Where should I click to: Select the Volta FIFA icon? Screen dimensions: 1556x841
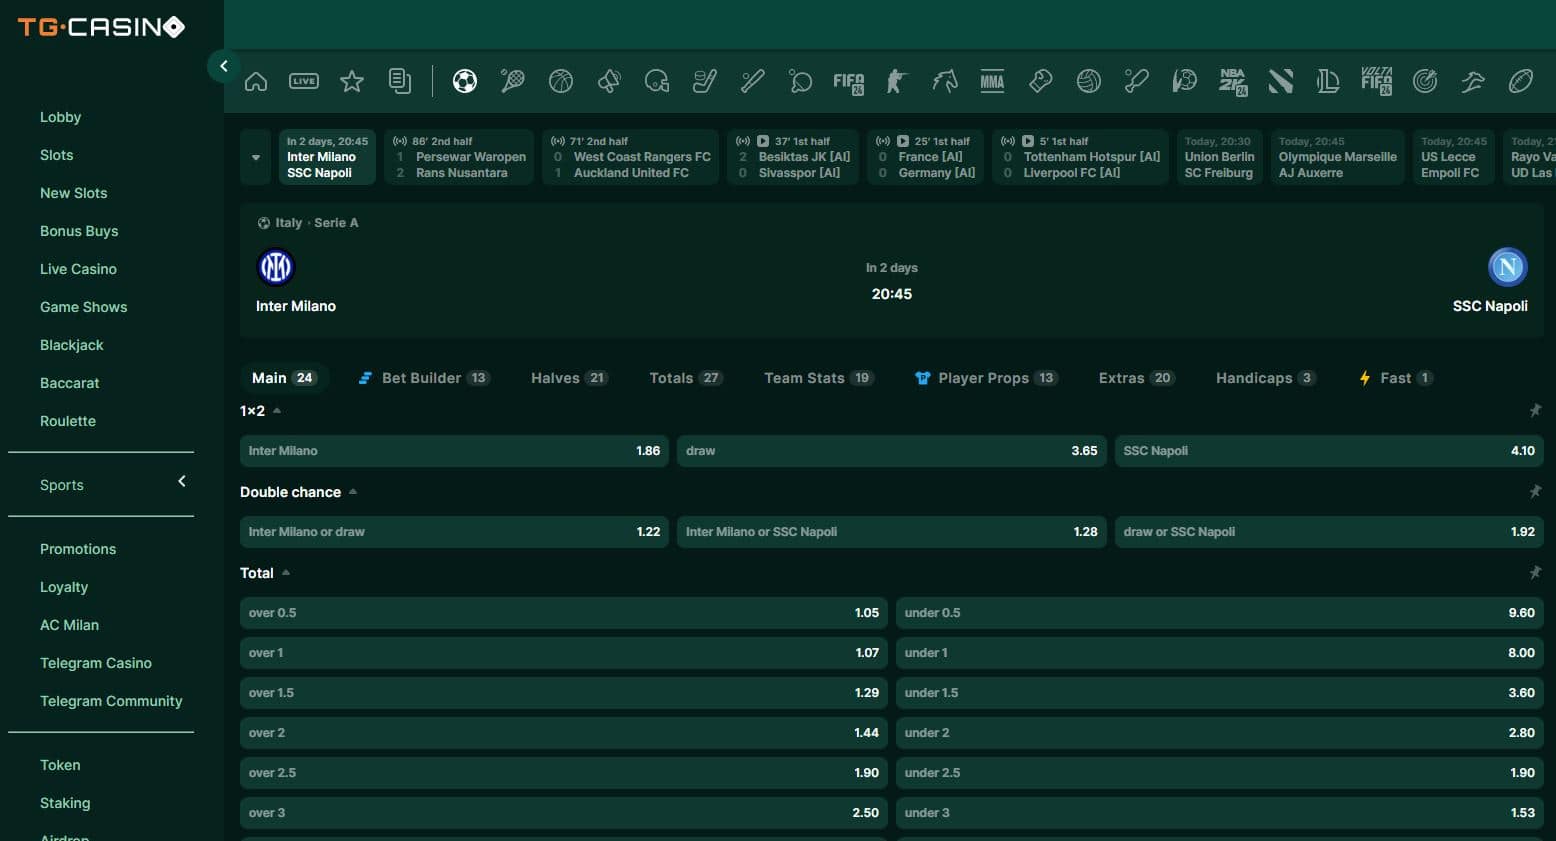pyautogui.click(x=1377, y=81)
